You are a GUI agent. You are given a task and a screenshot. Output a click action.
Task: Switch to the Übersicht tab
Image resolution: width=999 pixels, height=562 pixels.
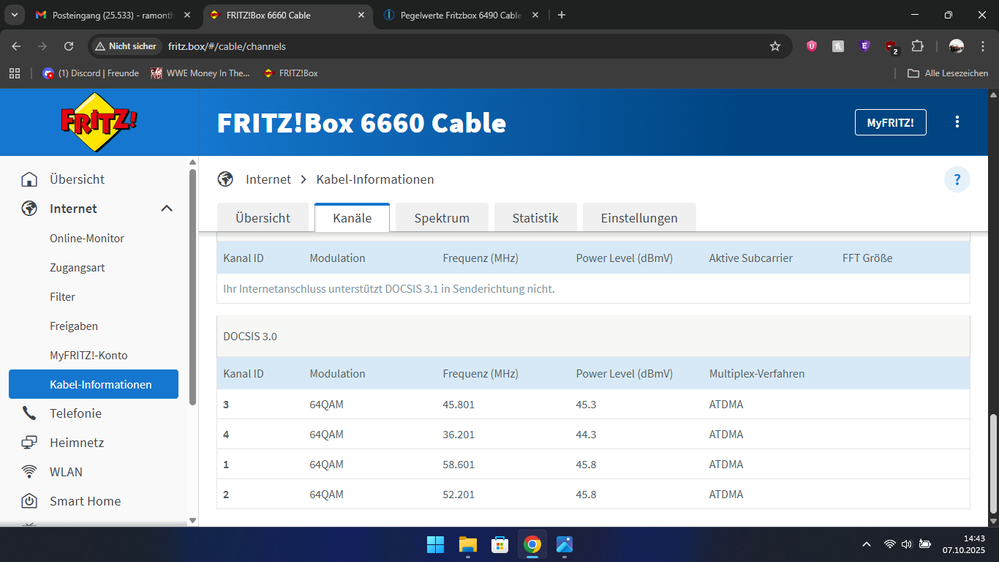[262, 218]
